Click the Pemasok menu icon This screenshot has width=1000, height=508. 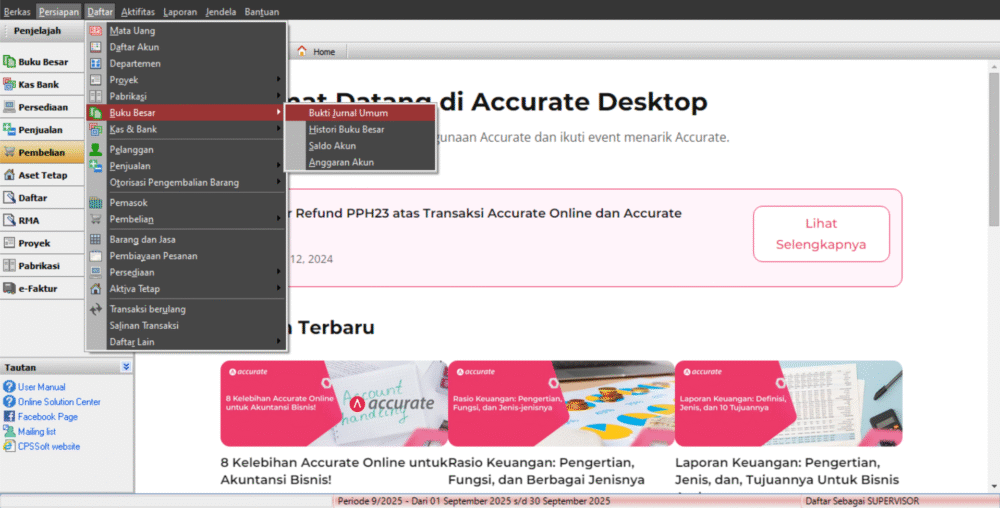pos(96,203)
